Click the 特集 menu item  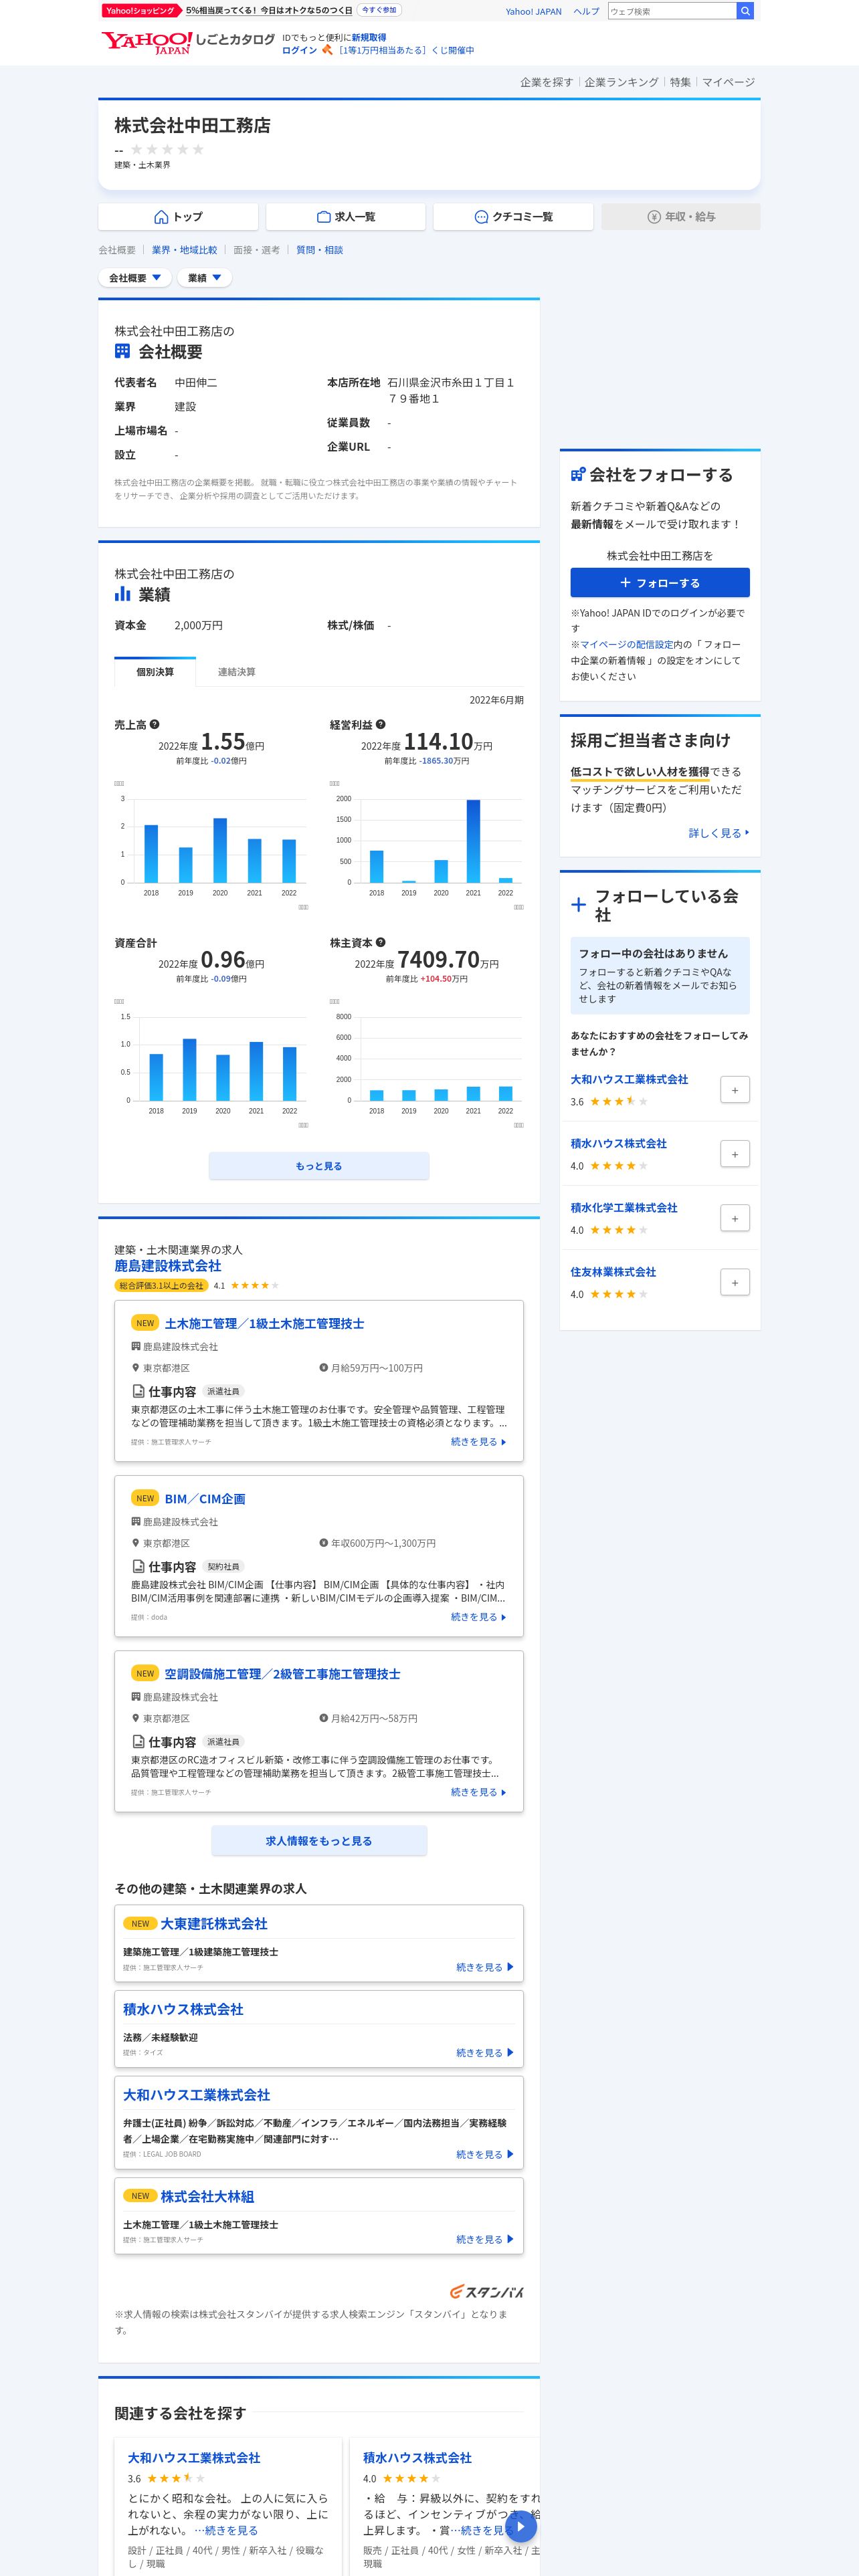coord(680,82)
